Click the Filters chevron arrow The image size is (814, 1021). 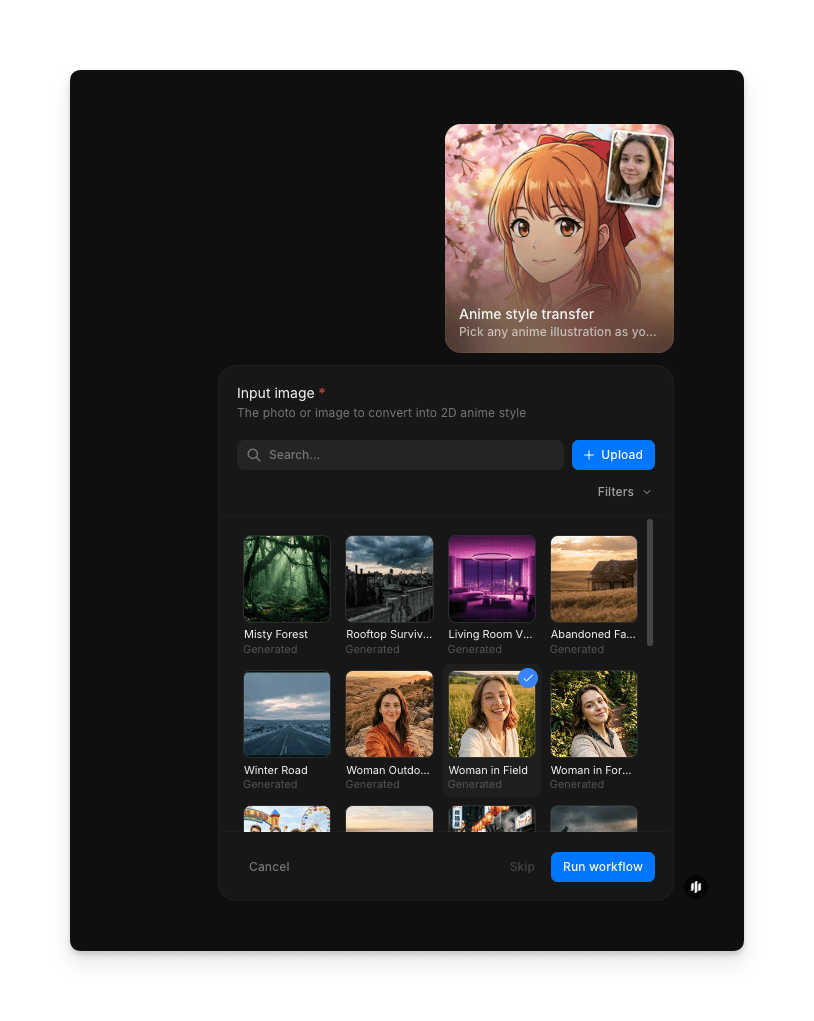coord(647,492)
